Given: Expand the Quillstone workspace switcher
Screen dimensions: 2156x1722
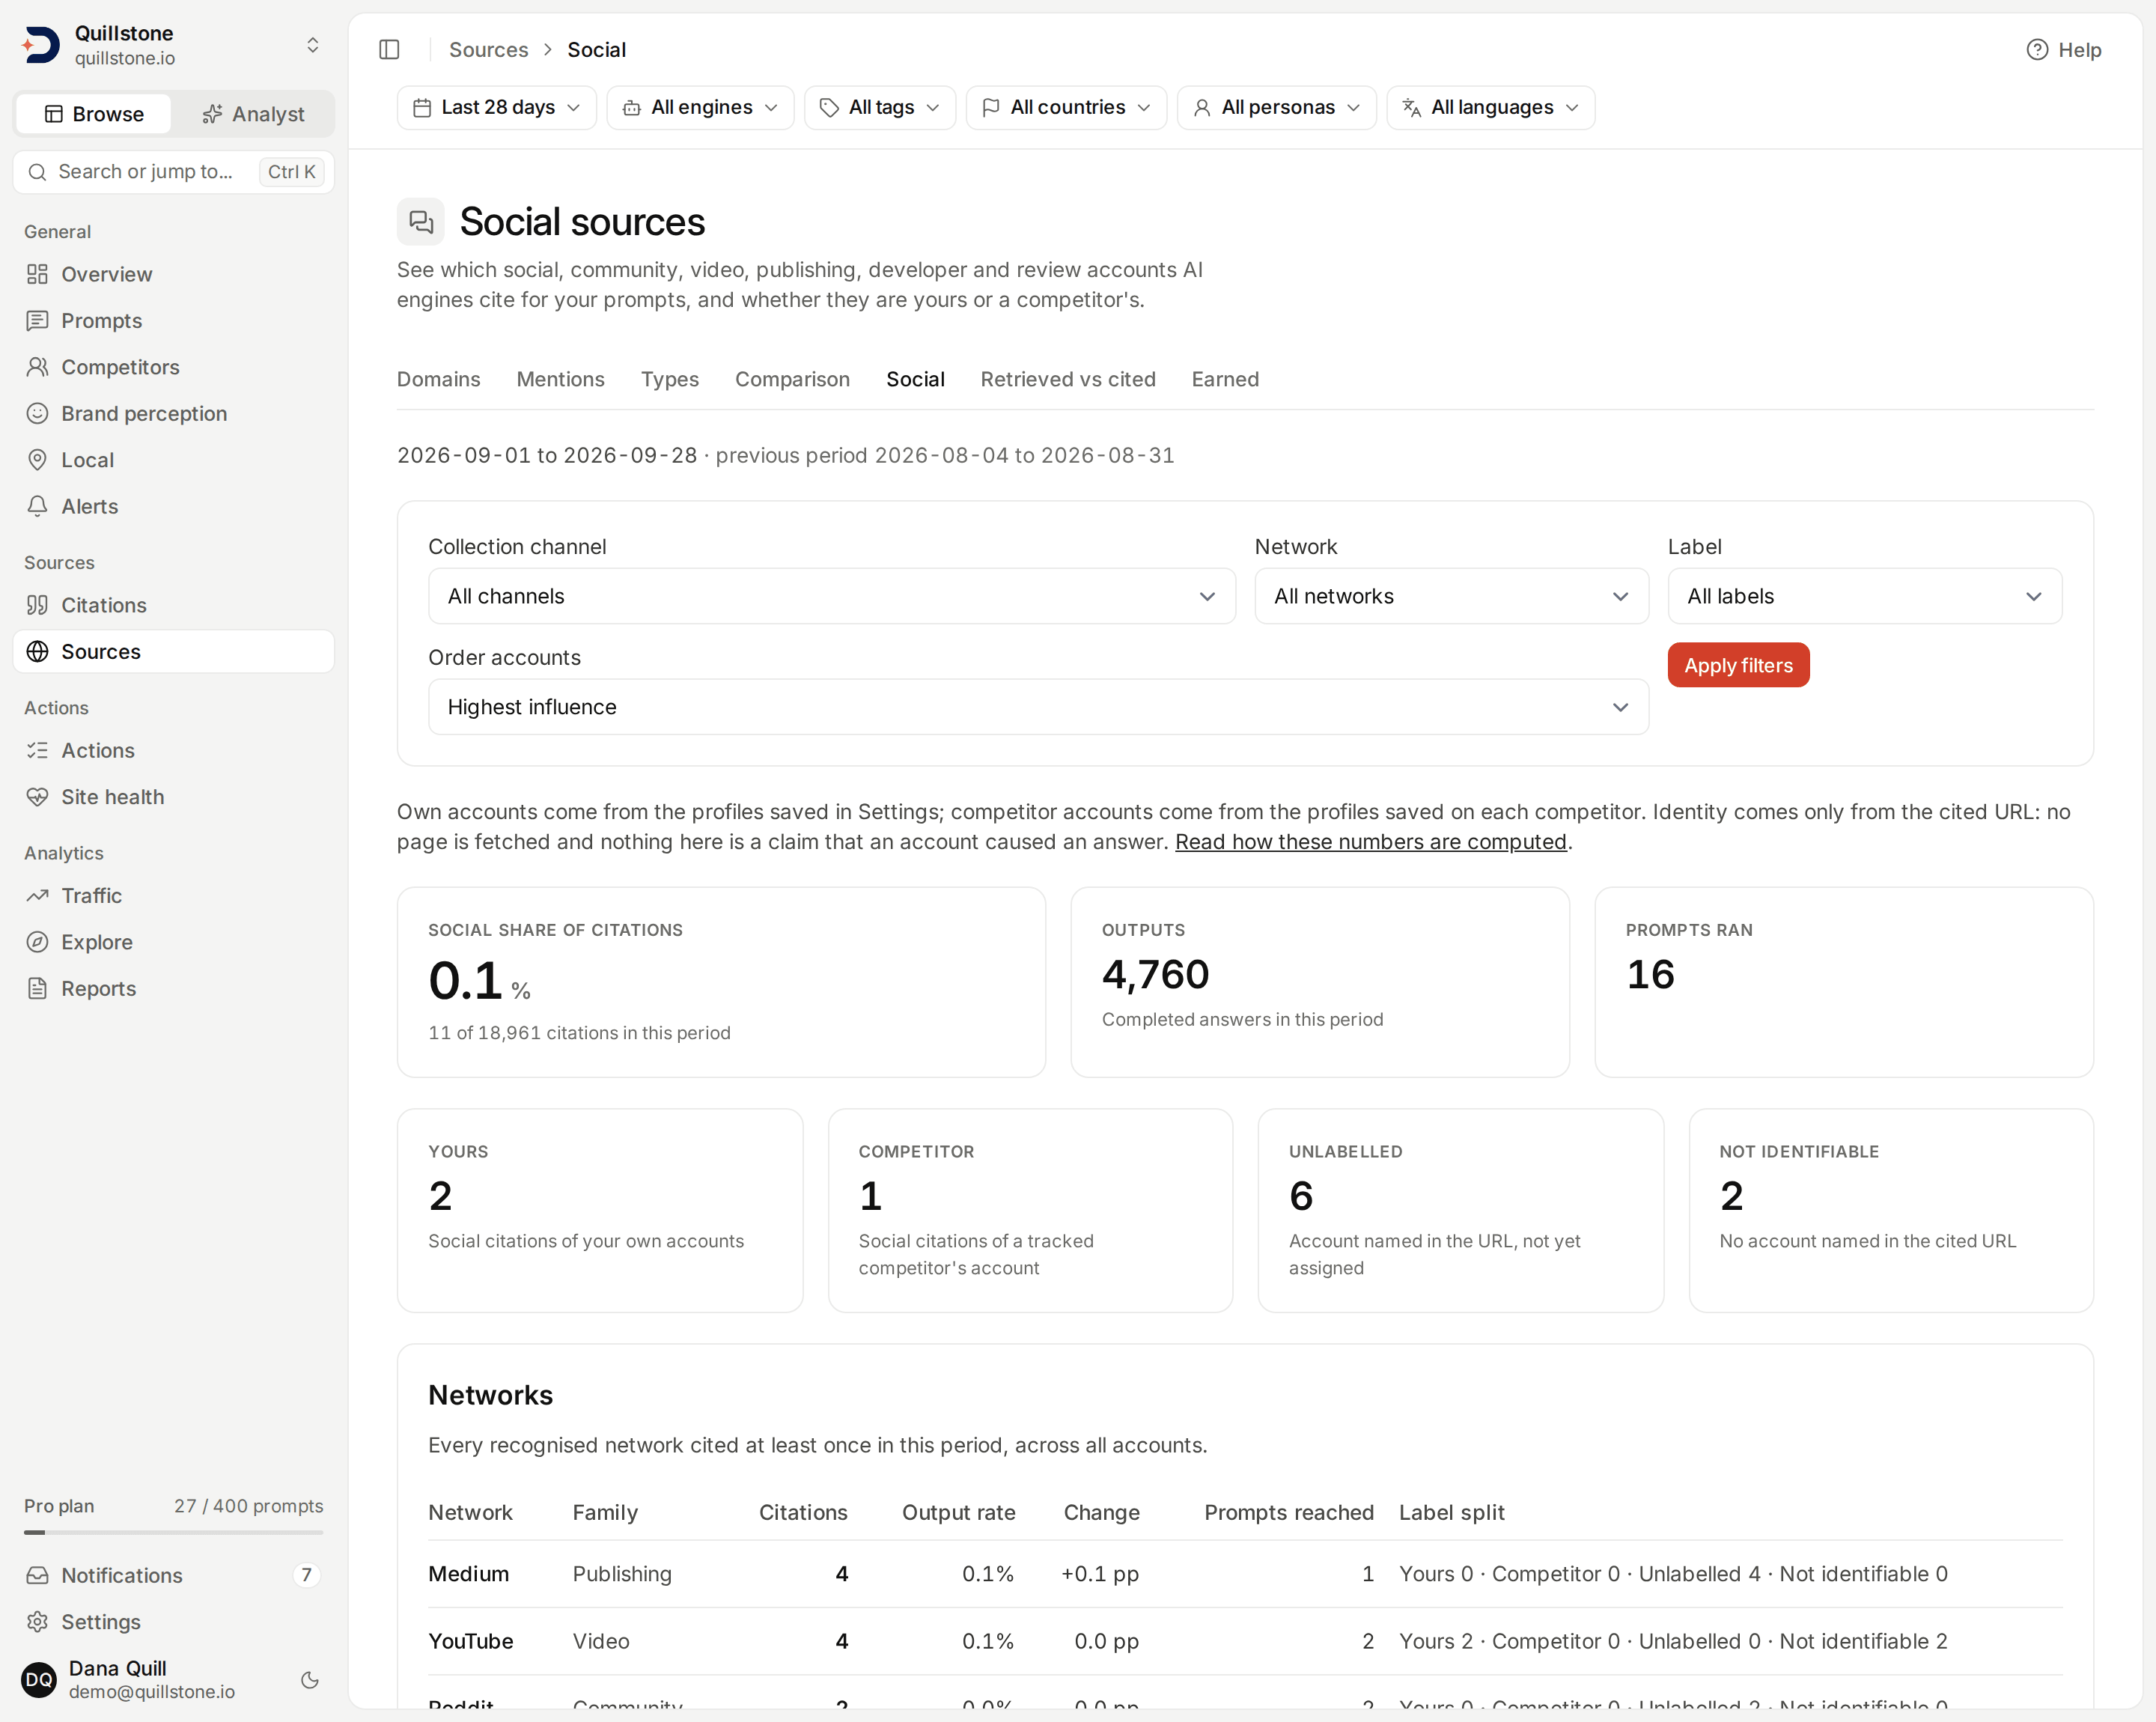Looking at the screenshot, I should (x=174, y=45).
